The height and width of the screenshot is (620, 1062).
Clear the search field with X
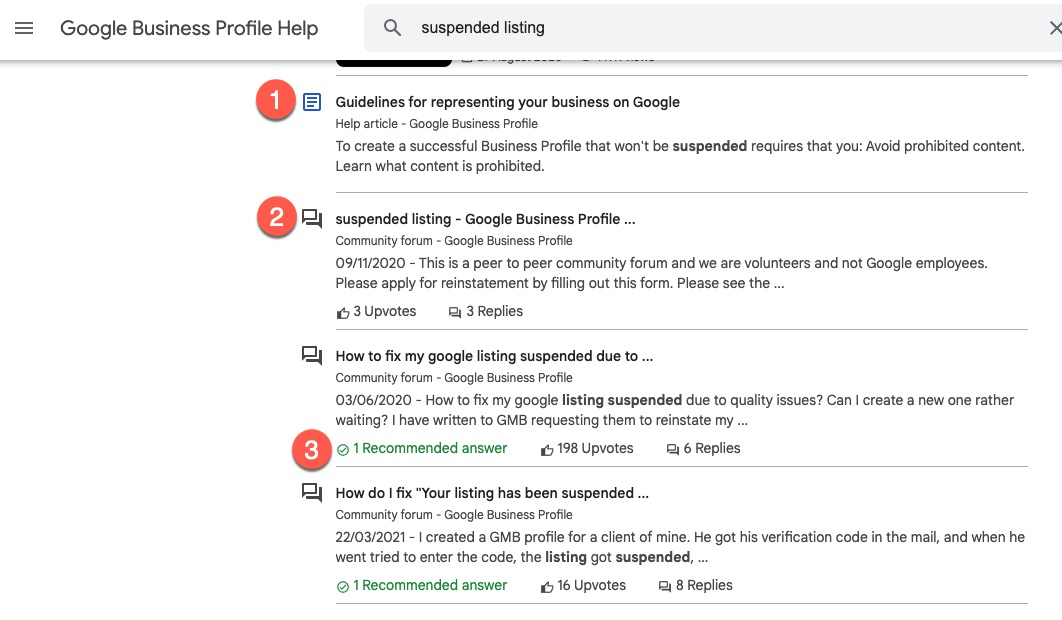[1055, 28]
